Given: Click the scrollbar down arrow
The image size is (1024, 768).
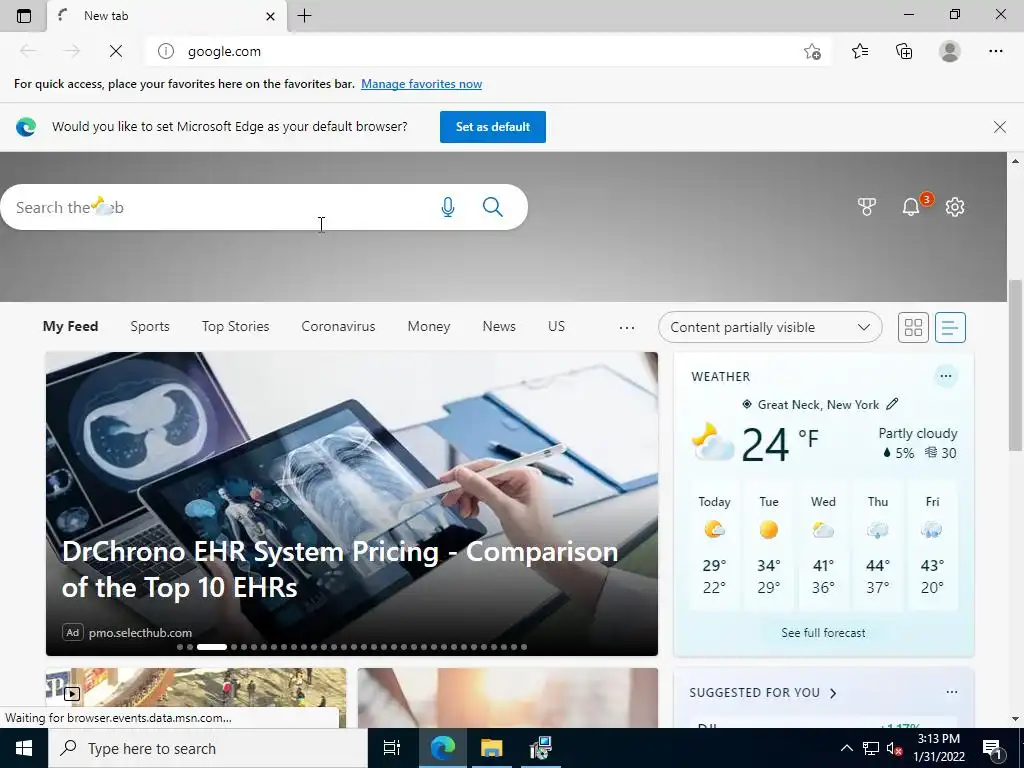Looking at the screenshot, I should 1015,718.
